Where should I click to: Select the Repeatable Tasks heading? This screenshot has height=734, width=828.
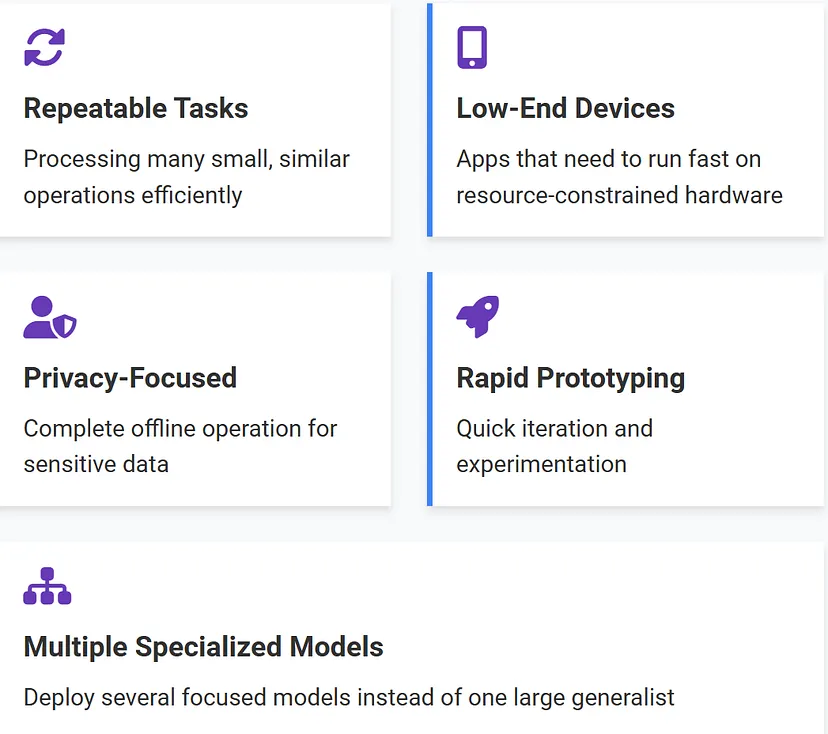click(x=136, y=108)
